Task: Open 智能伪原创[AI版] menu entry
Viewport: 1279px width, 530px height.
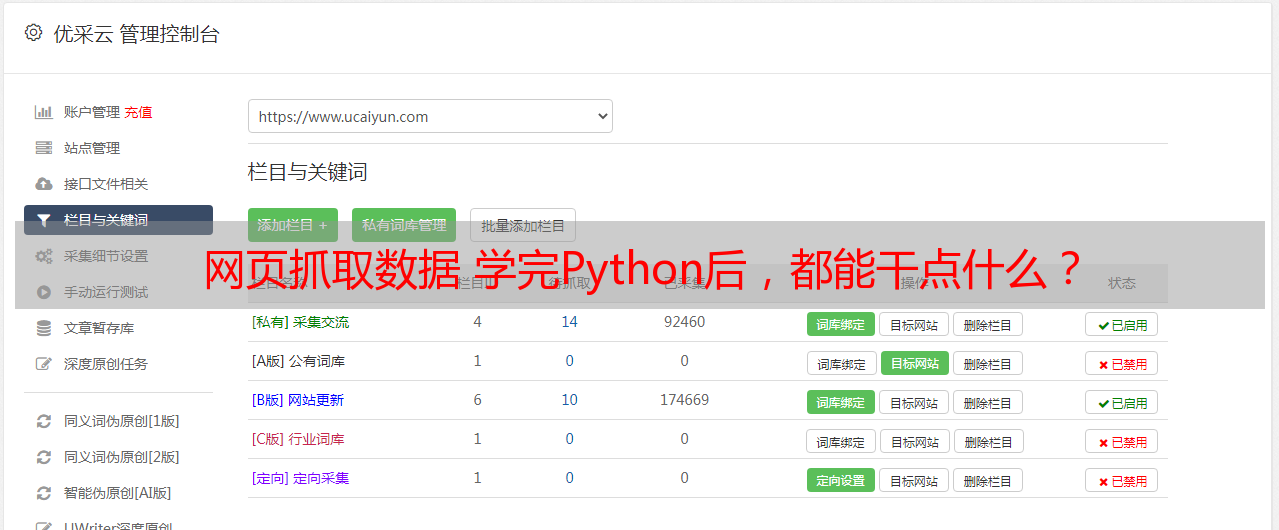Action: [x=118, y=493]
